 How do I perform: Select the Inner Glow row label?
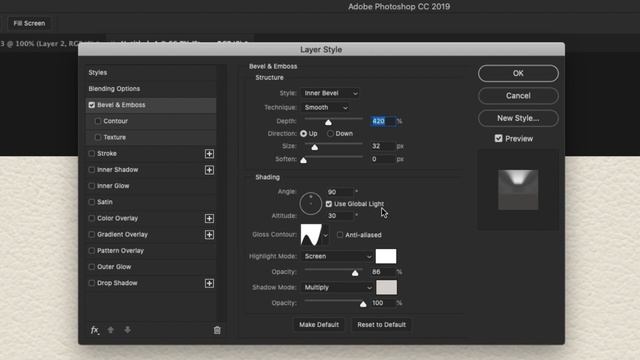(x=113, y=186)
